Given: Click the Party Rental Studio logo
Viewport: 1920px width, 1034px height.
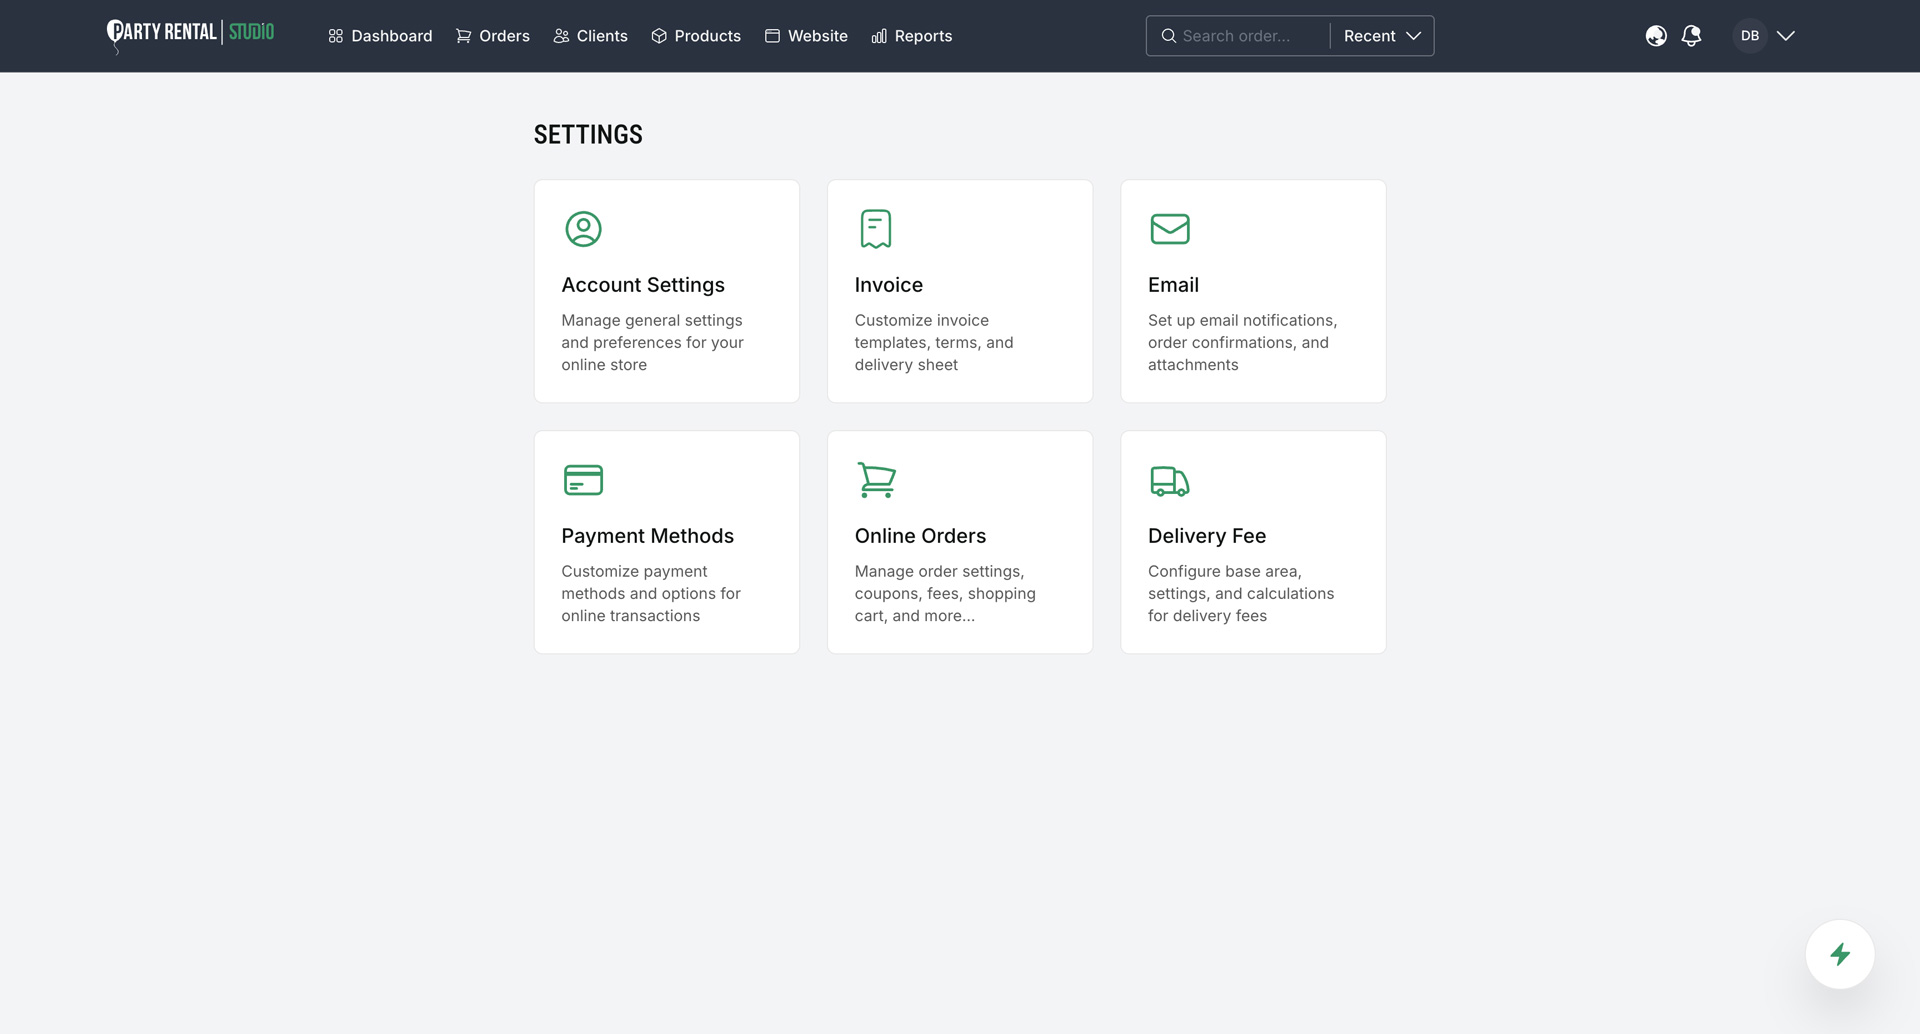Looking at the screenshot, I should coord(190,34).
